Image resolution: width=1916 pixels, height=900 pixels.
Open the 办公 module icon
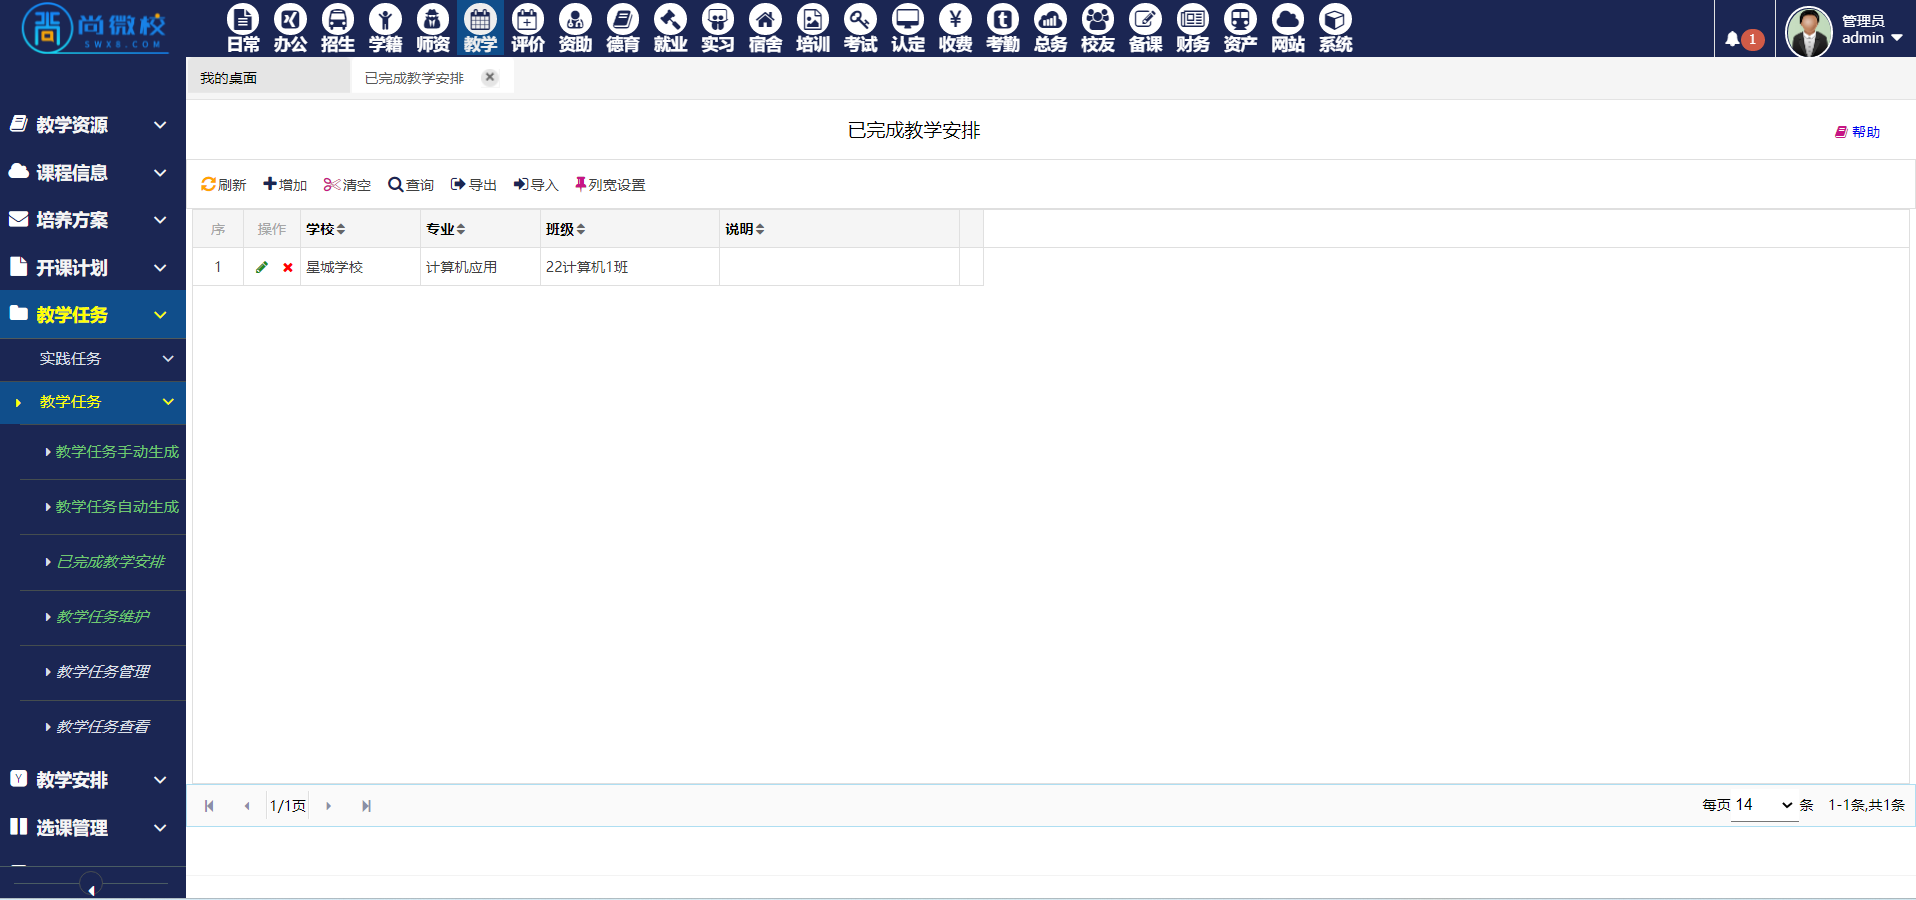point(290,28)
